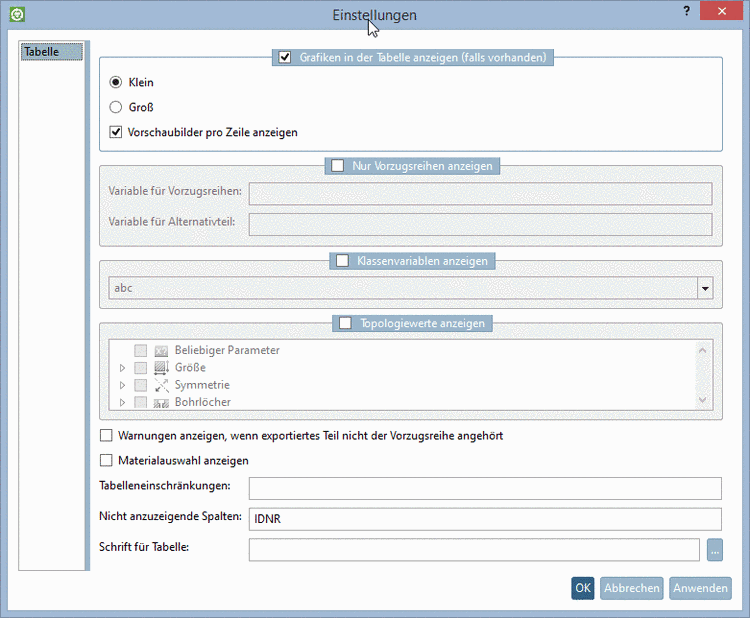Enable Nur Vorzugsreihen anzeigen
The image size is (750, 618).
click(338, 166)
